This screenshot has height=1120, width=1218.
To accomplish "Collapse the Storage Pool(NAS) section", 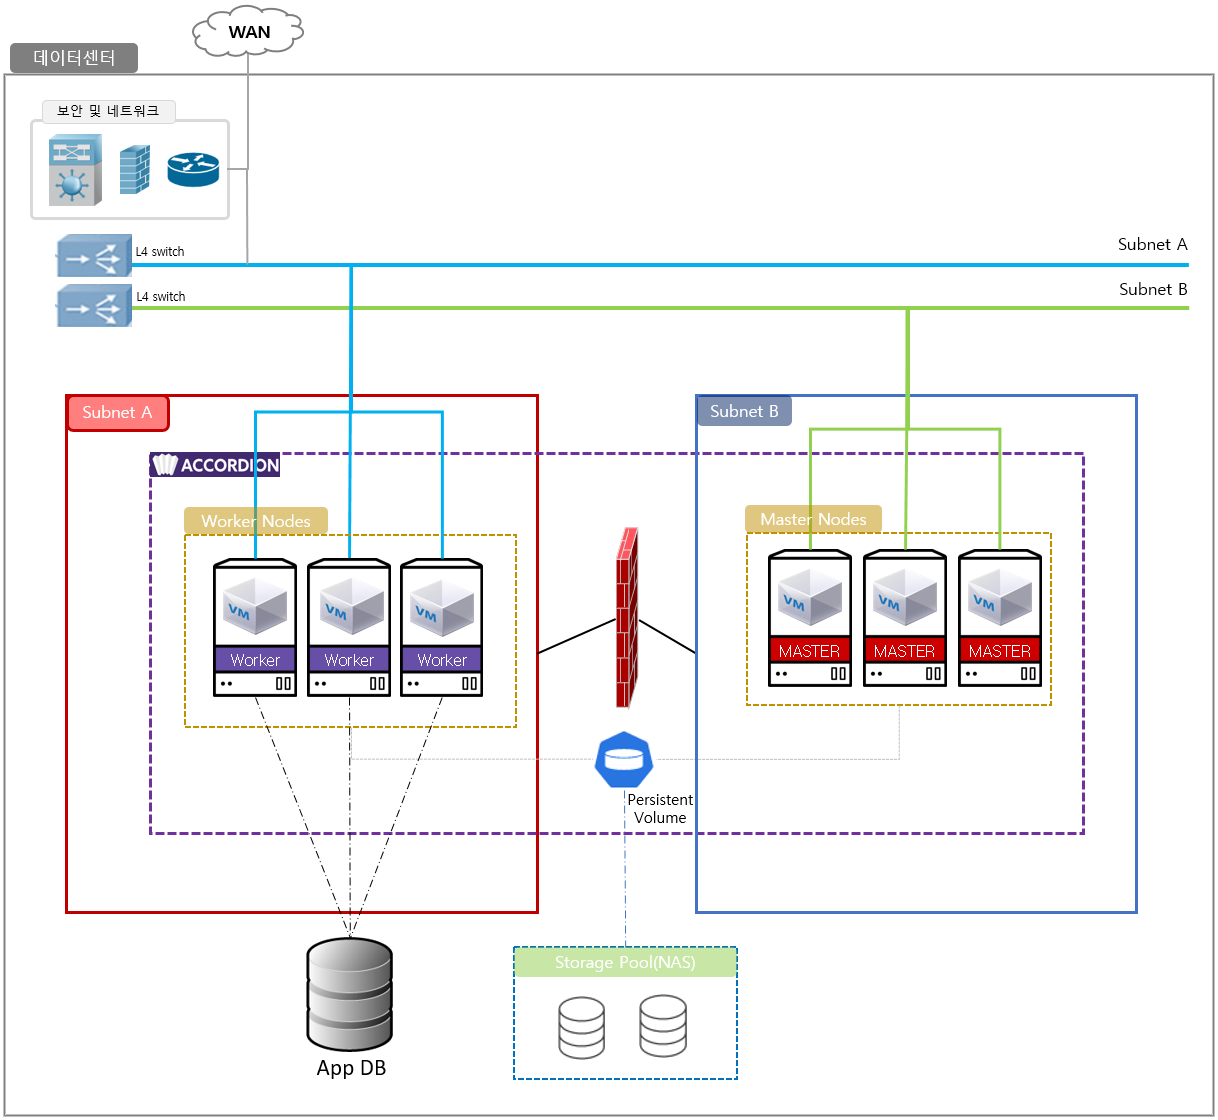I will (624, 962).
